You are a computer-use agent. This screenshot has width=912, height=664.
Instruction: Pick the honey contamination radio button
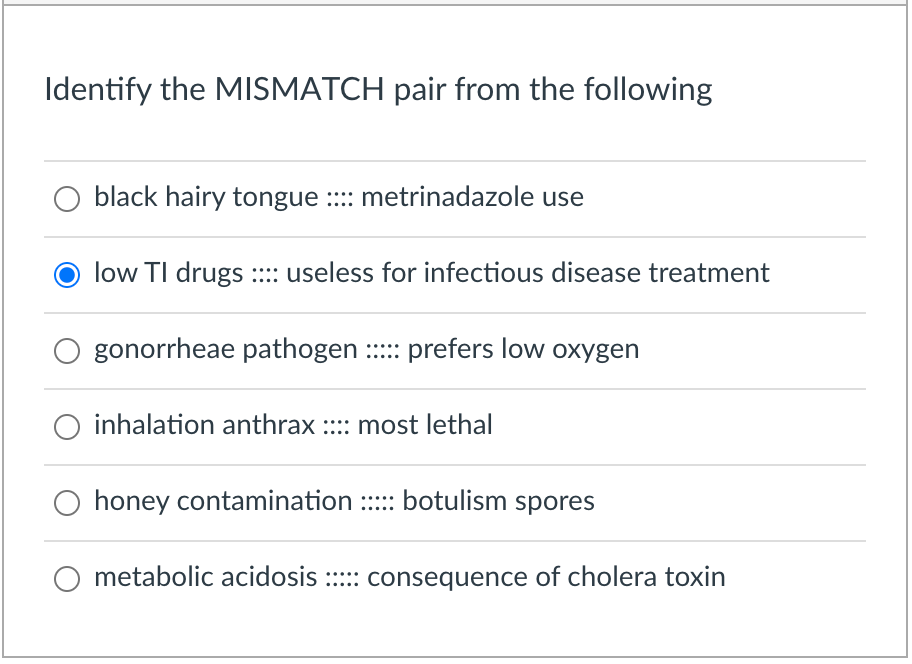pyautogui.click(x=66, y=503)
